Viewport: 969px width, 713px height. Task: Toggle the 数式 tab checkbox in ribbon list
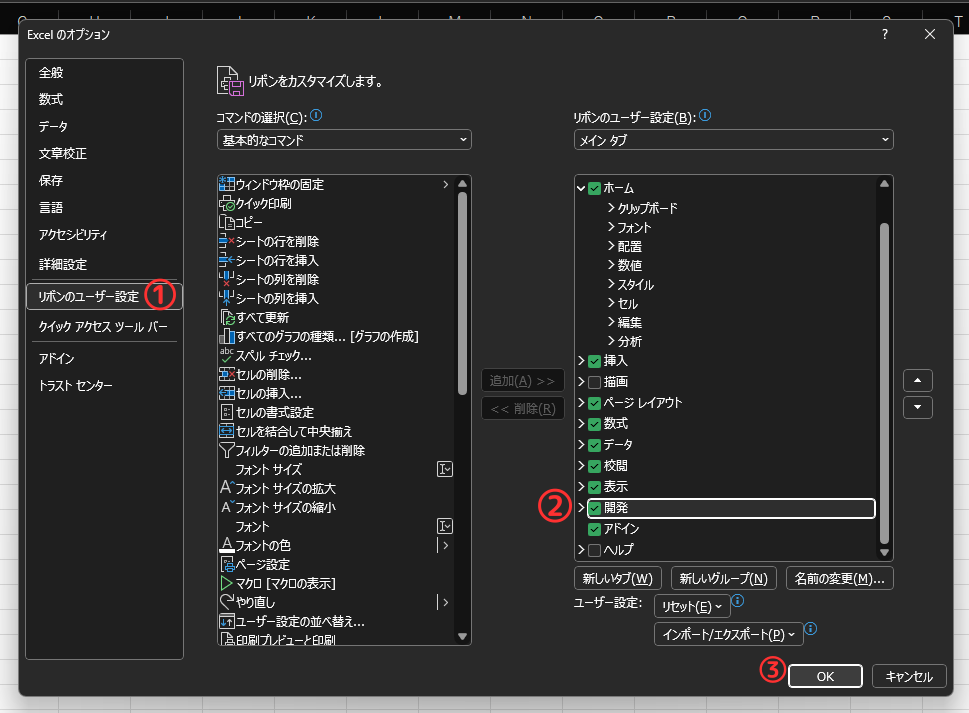(595, 424)
